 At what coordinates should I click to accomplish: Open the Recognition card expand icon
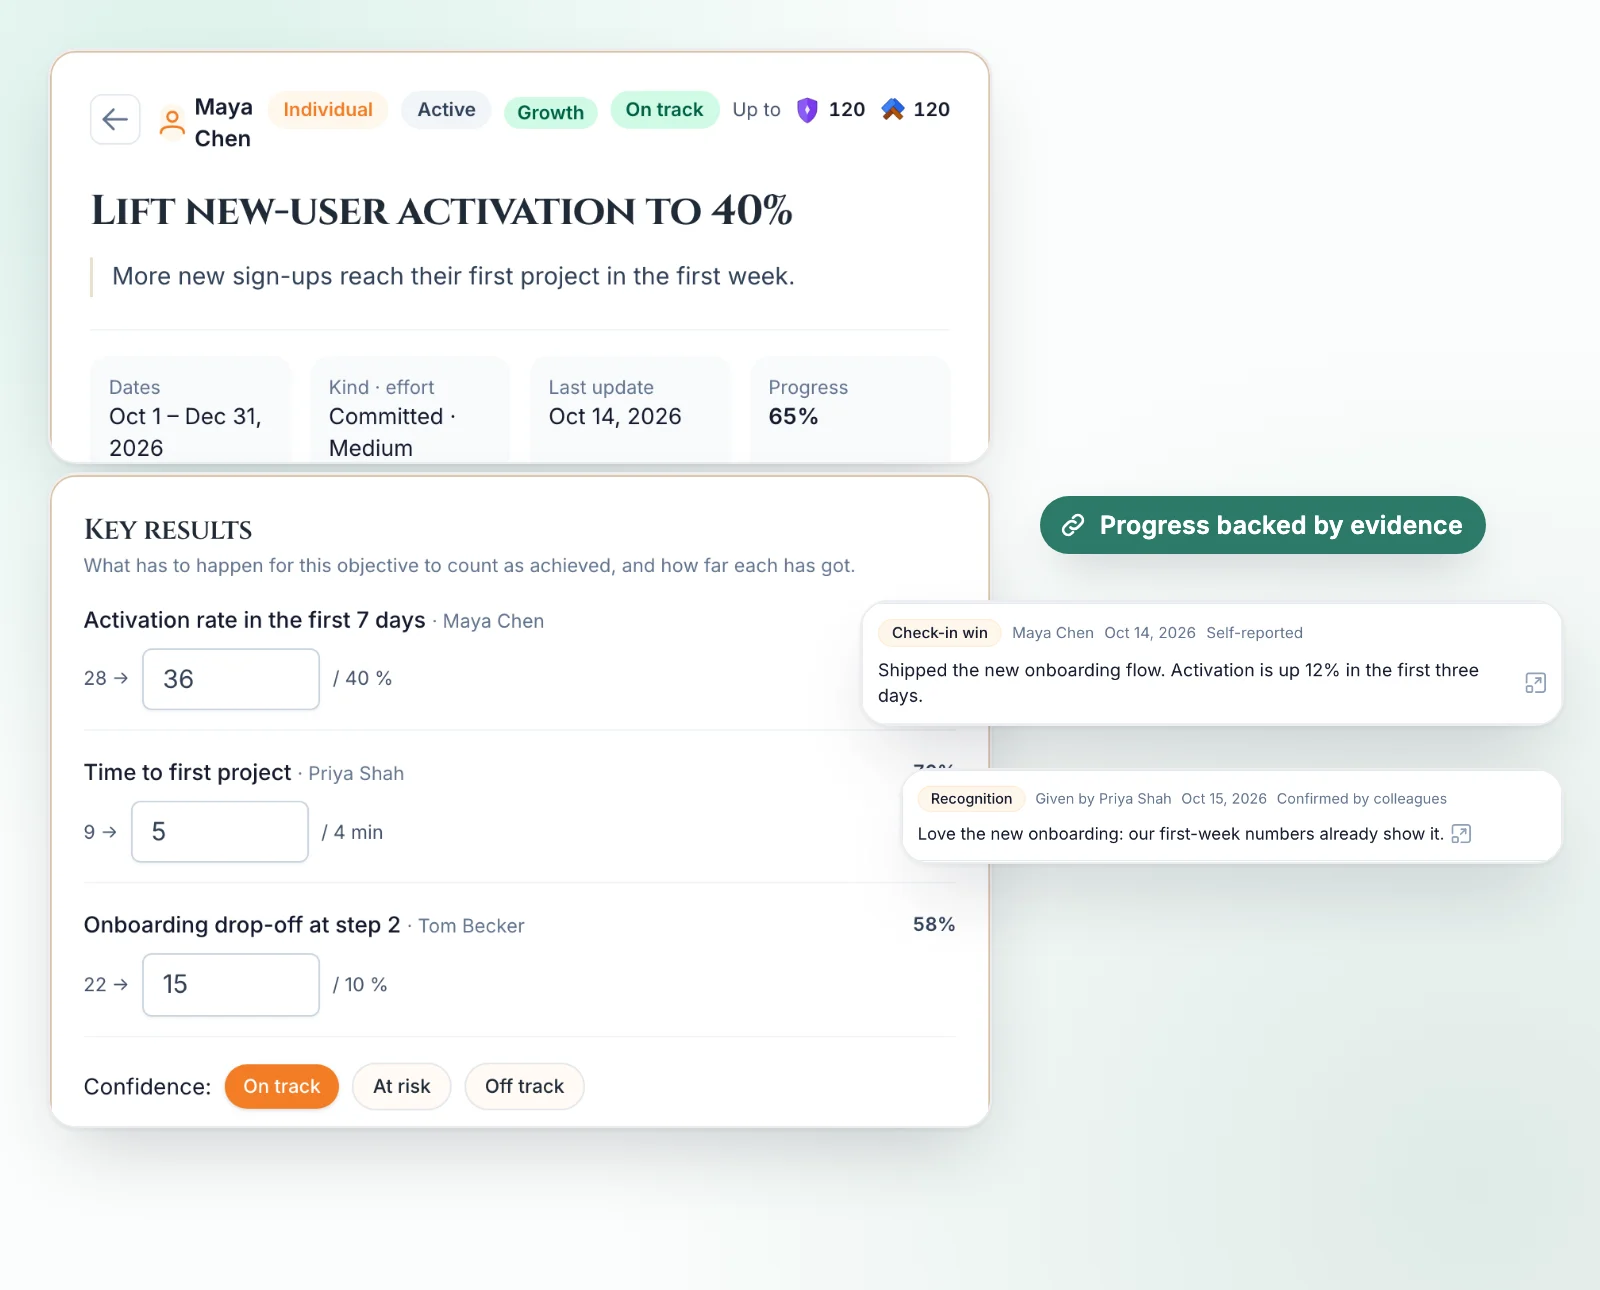1461,834
